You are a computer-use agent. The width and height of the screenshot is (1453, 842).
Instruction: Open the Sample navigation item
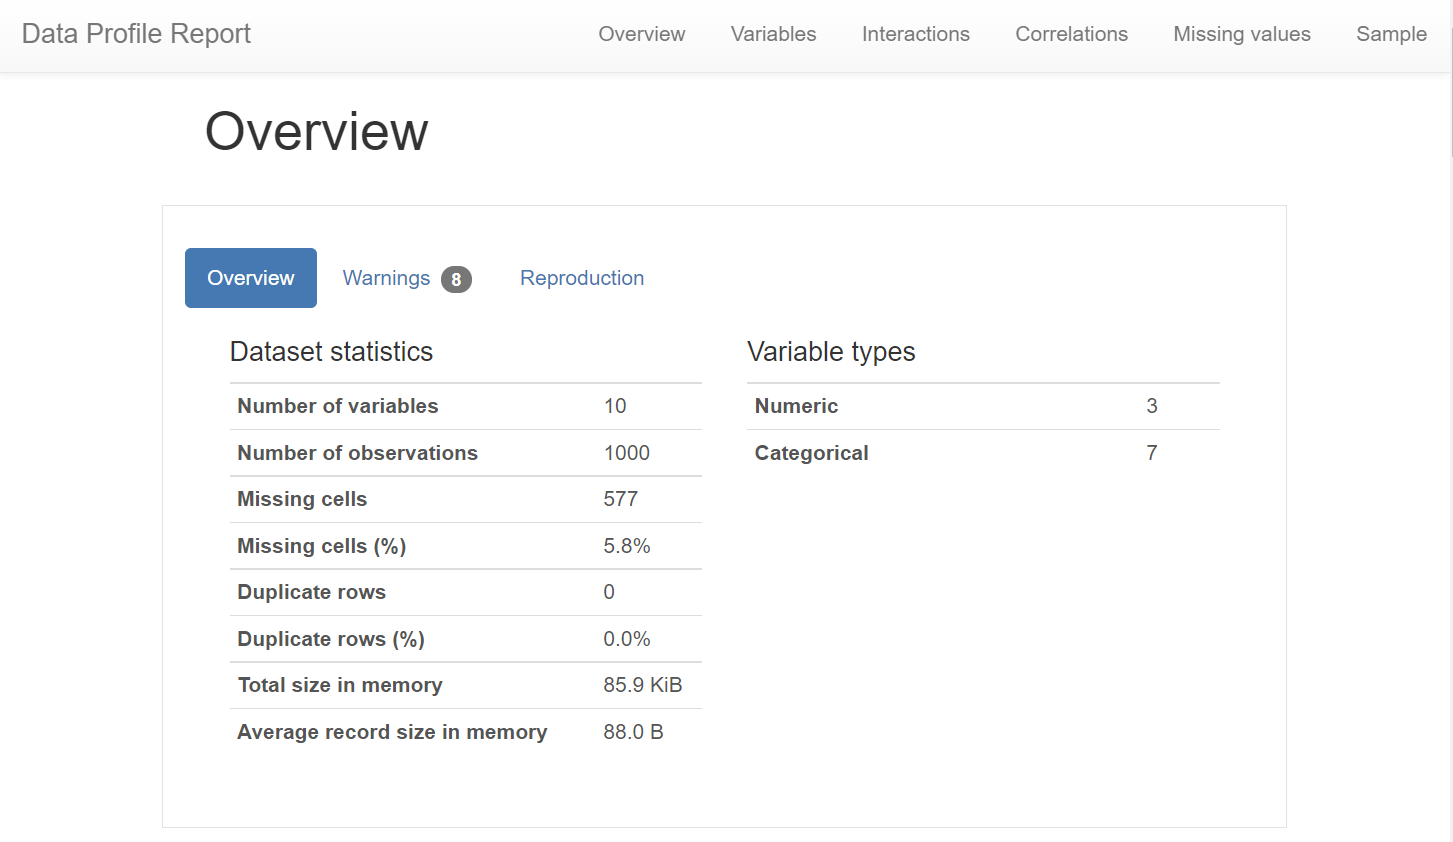[1391, 34]
